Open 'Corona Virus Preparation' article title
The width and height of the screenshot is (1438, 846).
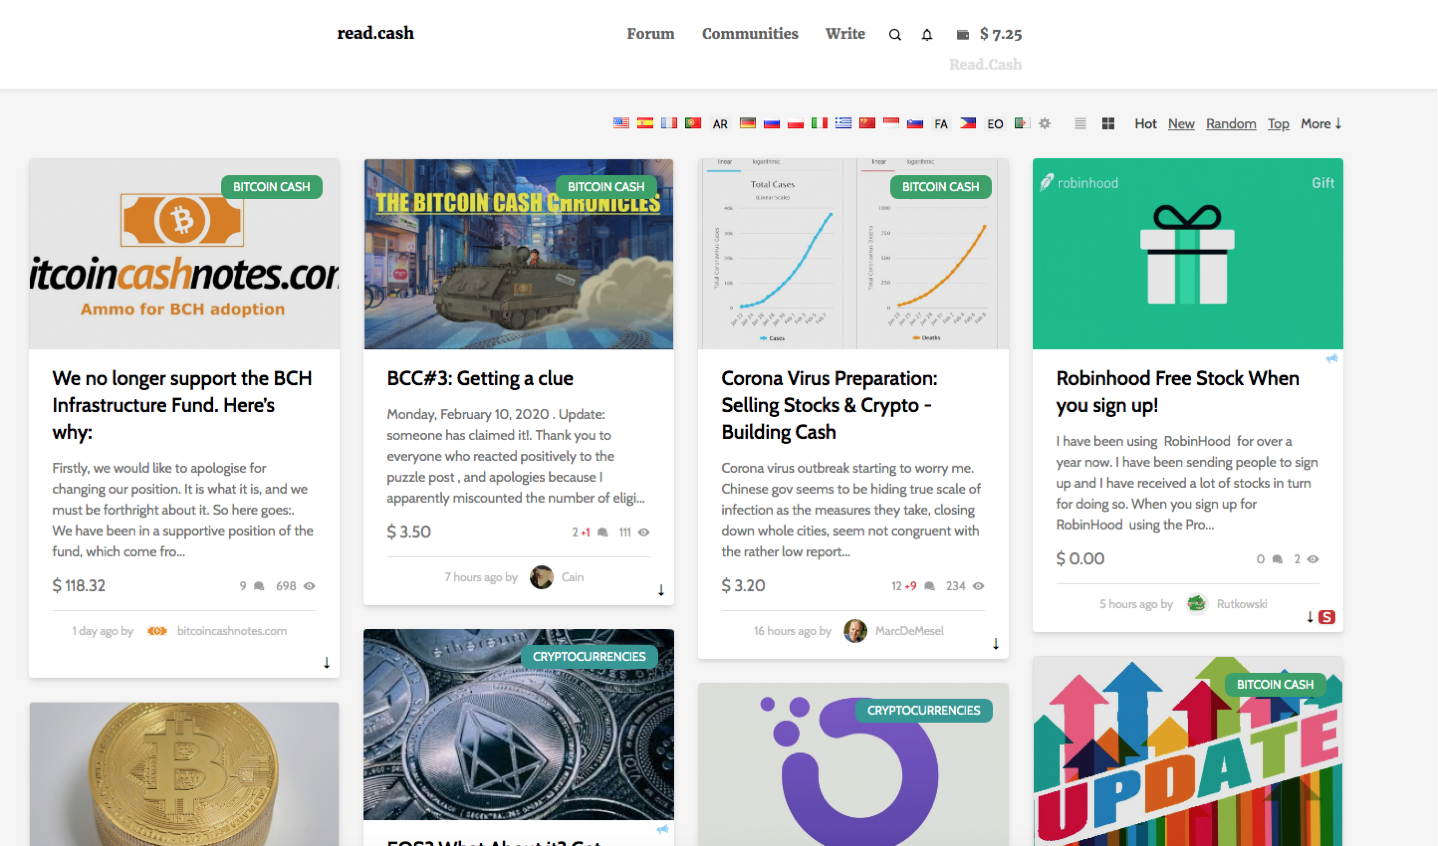click(x=830, y=405)
